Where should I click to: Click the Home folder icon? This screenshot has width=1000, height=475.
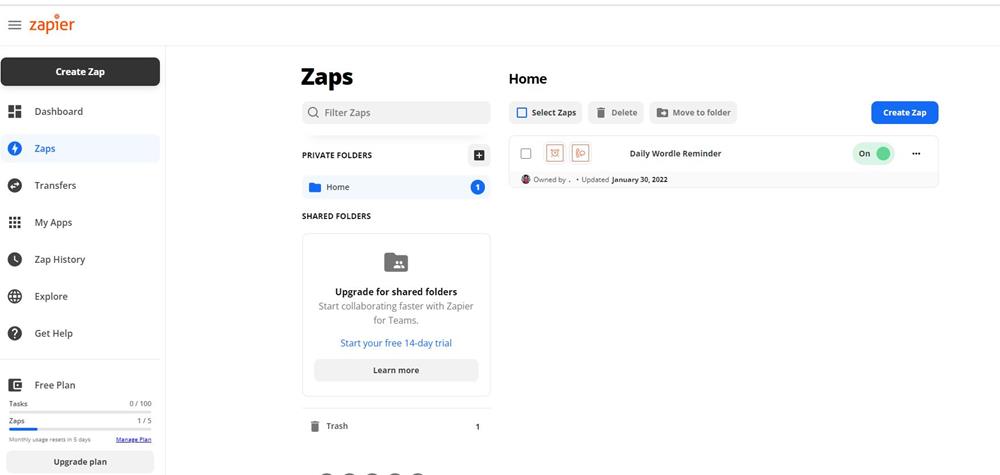pos(314,187)
